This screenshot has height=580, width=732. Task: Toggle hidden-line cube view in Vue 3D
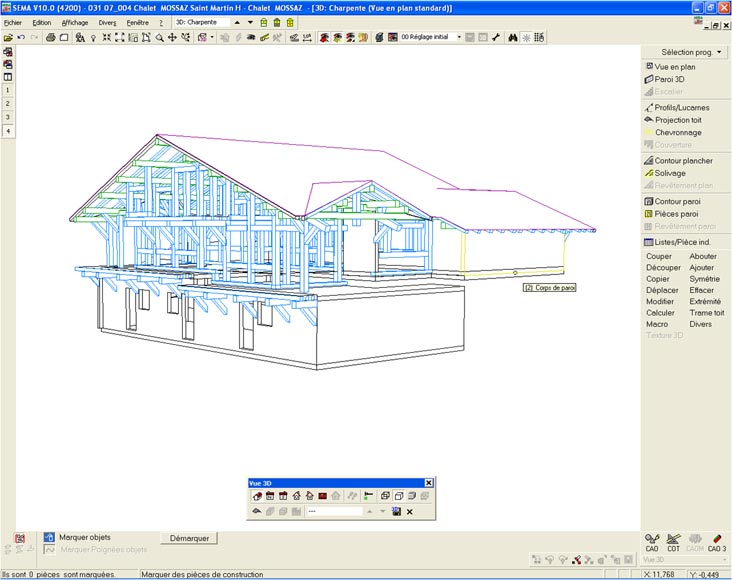399,496
